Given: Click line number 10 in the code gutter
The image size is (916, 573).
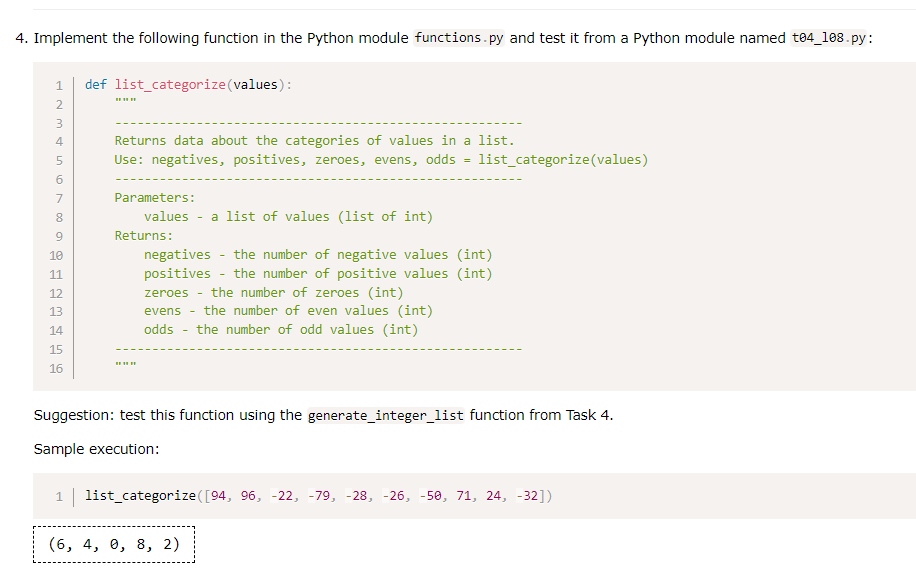Looking at the screenshot, I should (56, 255).
